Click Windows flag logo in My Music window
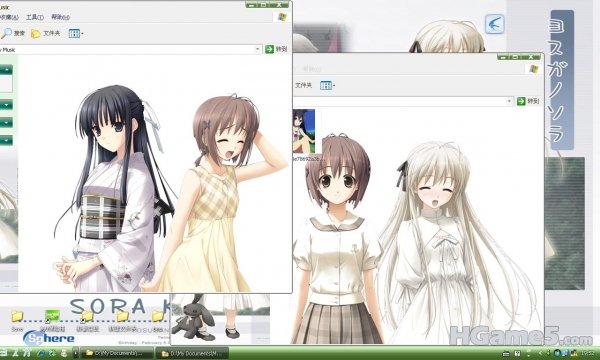Screen dimensions: 600x360 pyautogui.click(x=282, y=17)
